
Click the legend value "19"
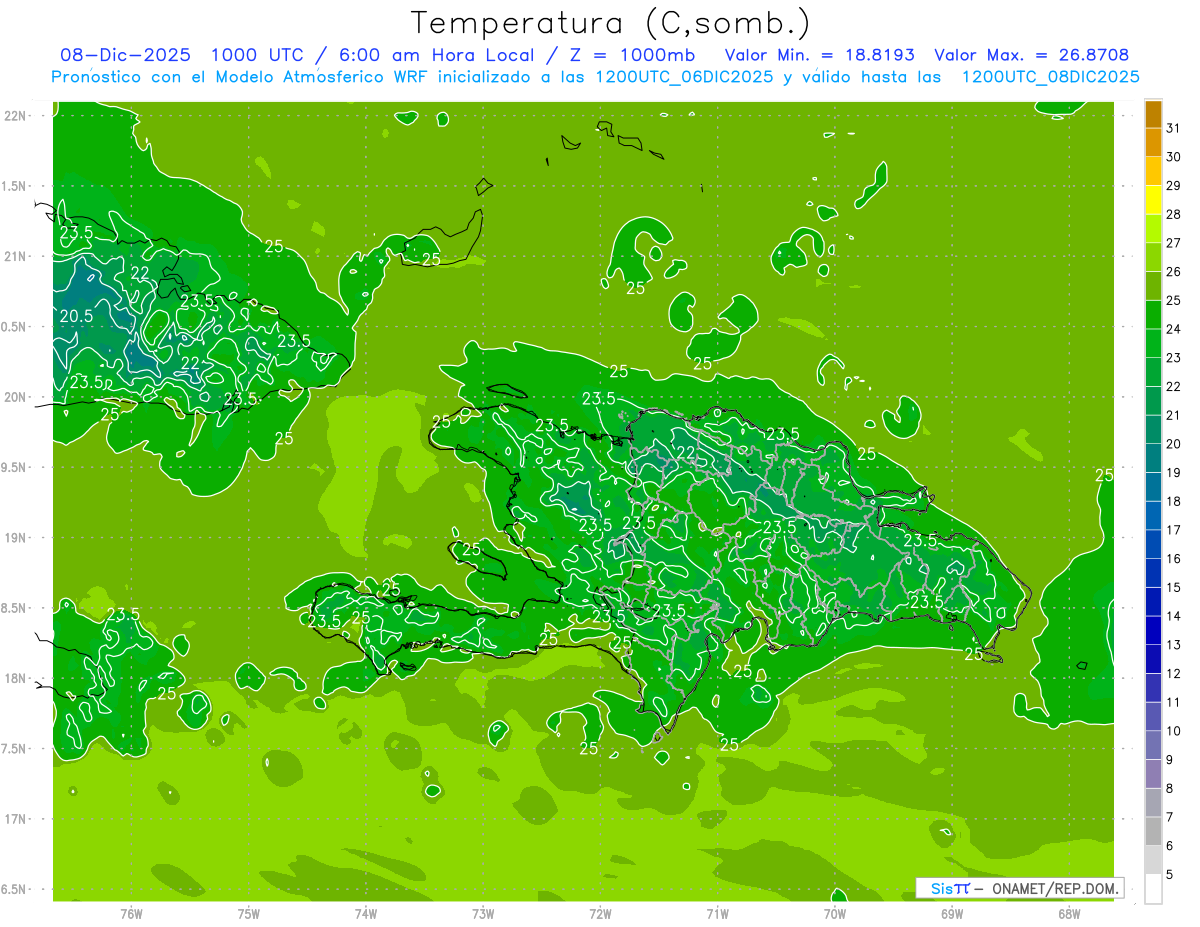(x=1174, y=472)
